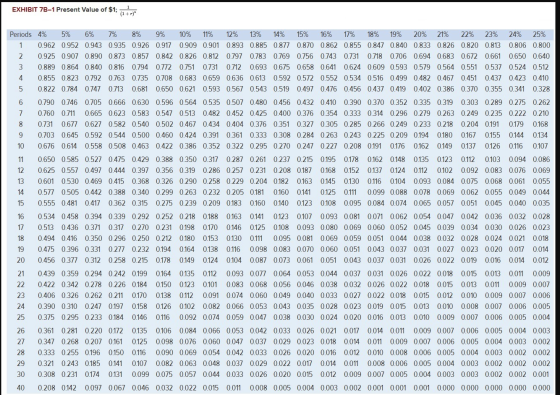Click the 18% column header
560x395 pixels.
pos(373,35)
